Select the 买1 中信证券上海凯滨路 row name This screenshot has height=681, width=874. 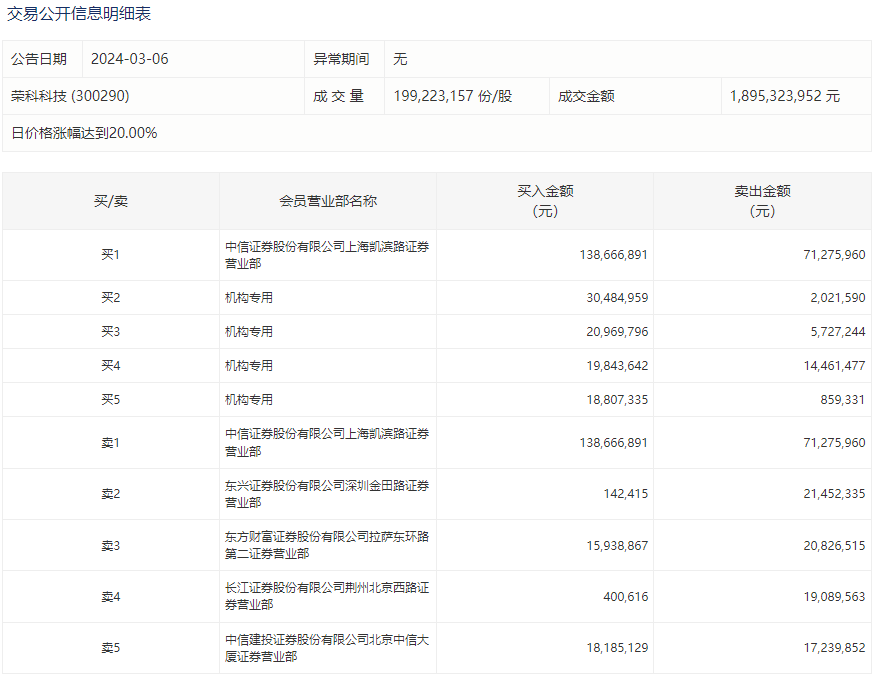point(327,255)
